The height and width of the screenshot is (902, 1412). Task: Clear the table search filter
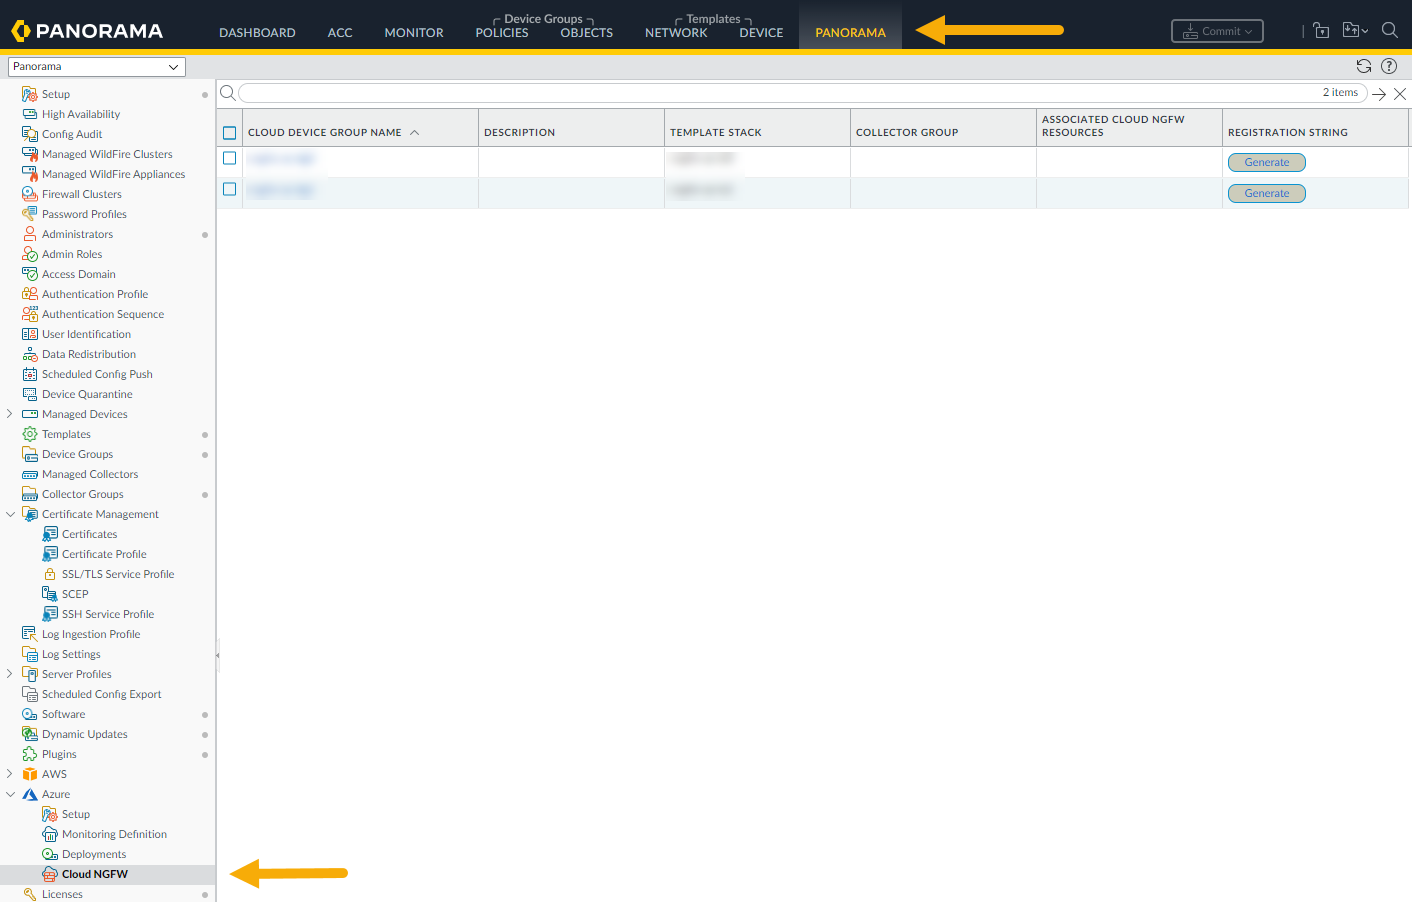1400,93
